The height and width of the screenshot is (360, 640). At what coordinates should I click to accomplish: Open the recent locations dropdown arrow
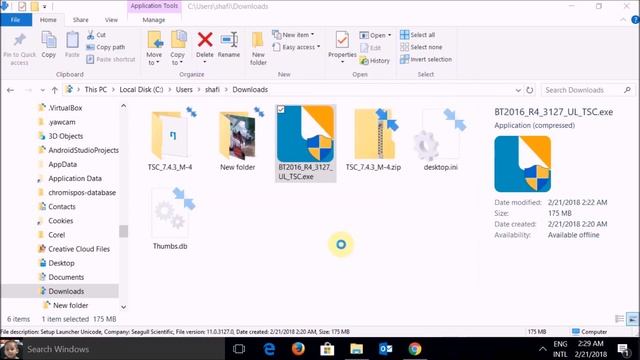pos(42,90)
